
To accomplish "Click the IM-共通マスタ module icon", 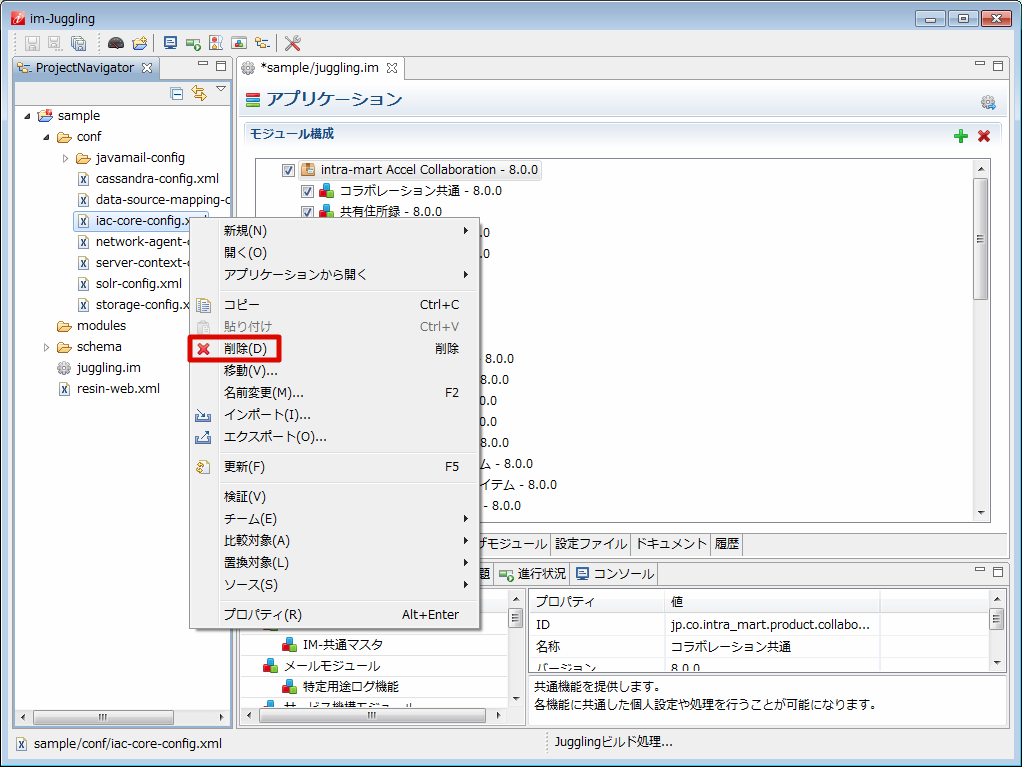I will coord(289,644).
